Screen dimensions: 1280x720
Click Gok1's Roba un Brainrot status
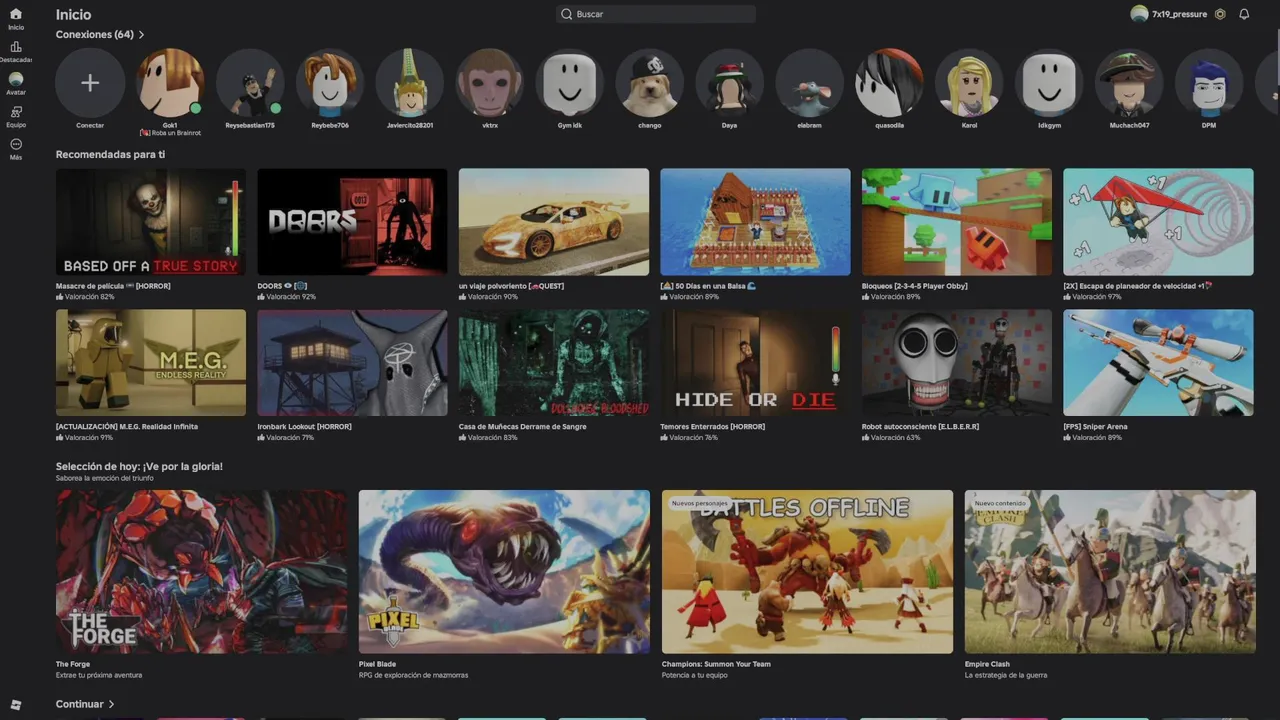tap(170, 133)
